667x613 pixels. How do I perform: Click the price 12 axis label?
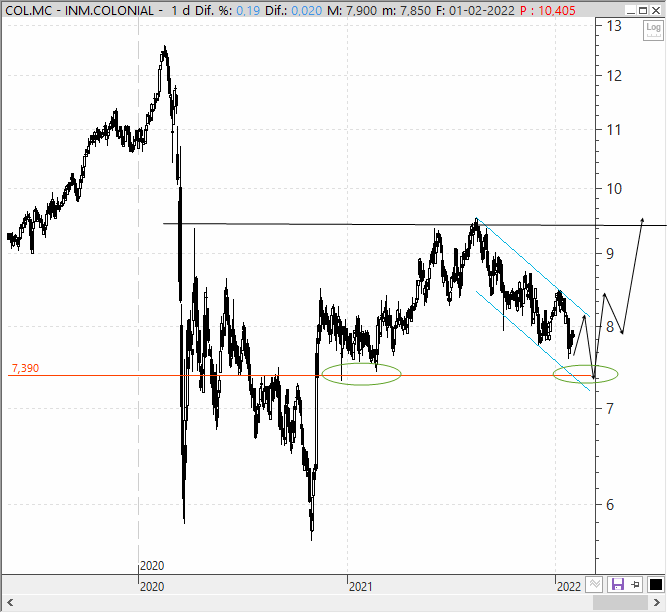[x=614, y=76]
